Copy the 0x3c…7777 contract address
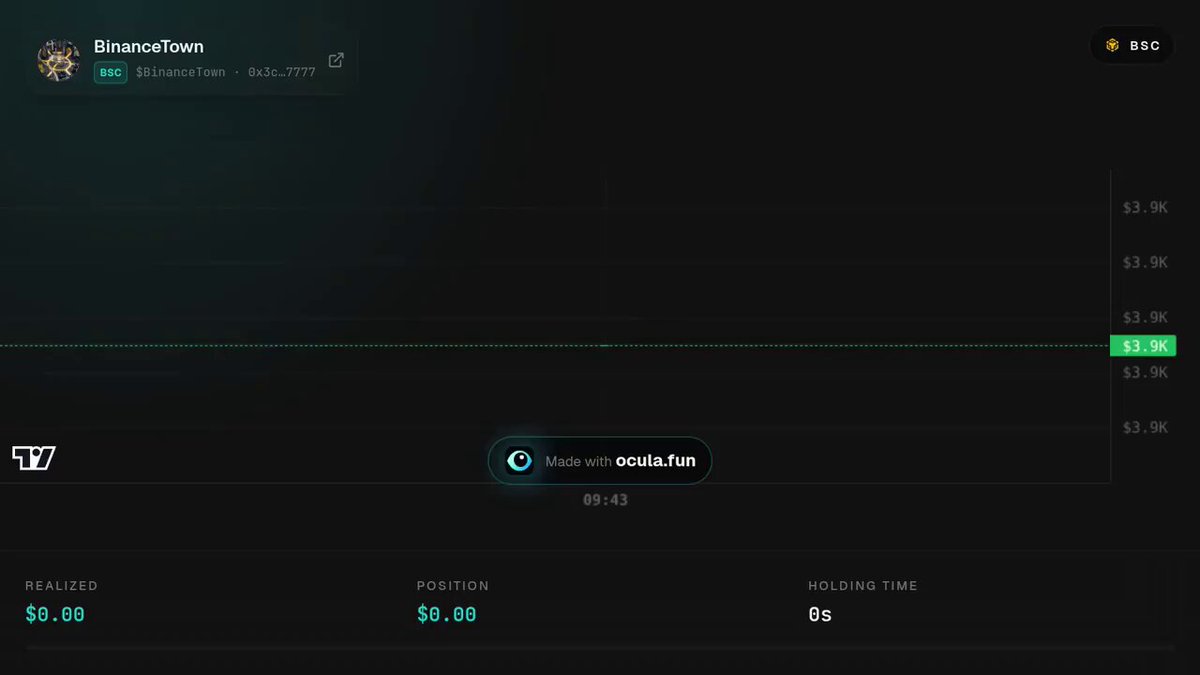 (x=281, y=73)
